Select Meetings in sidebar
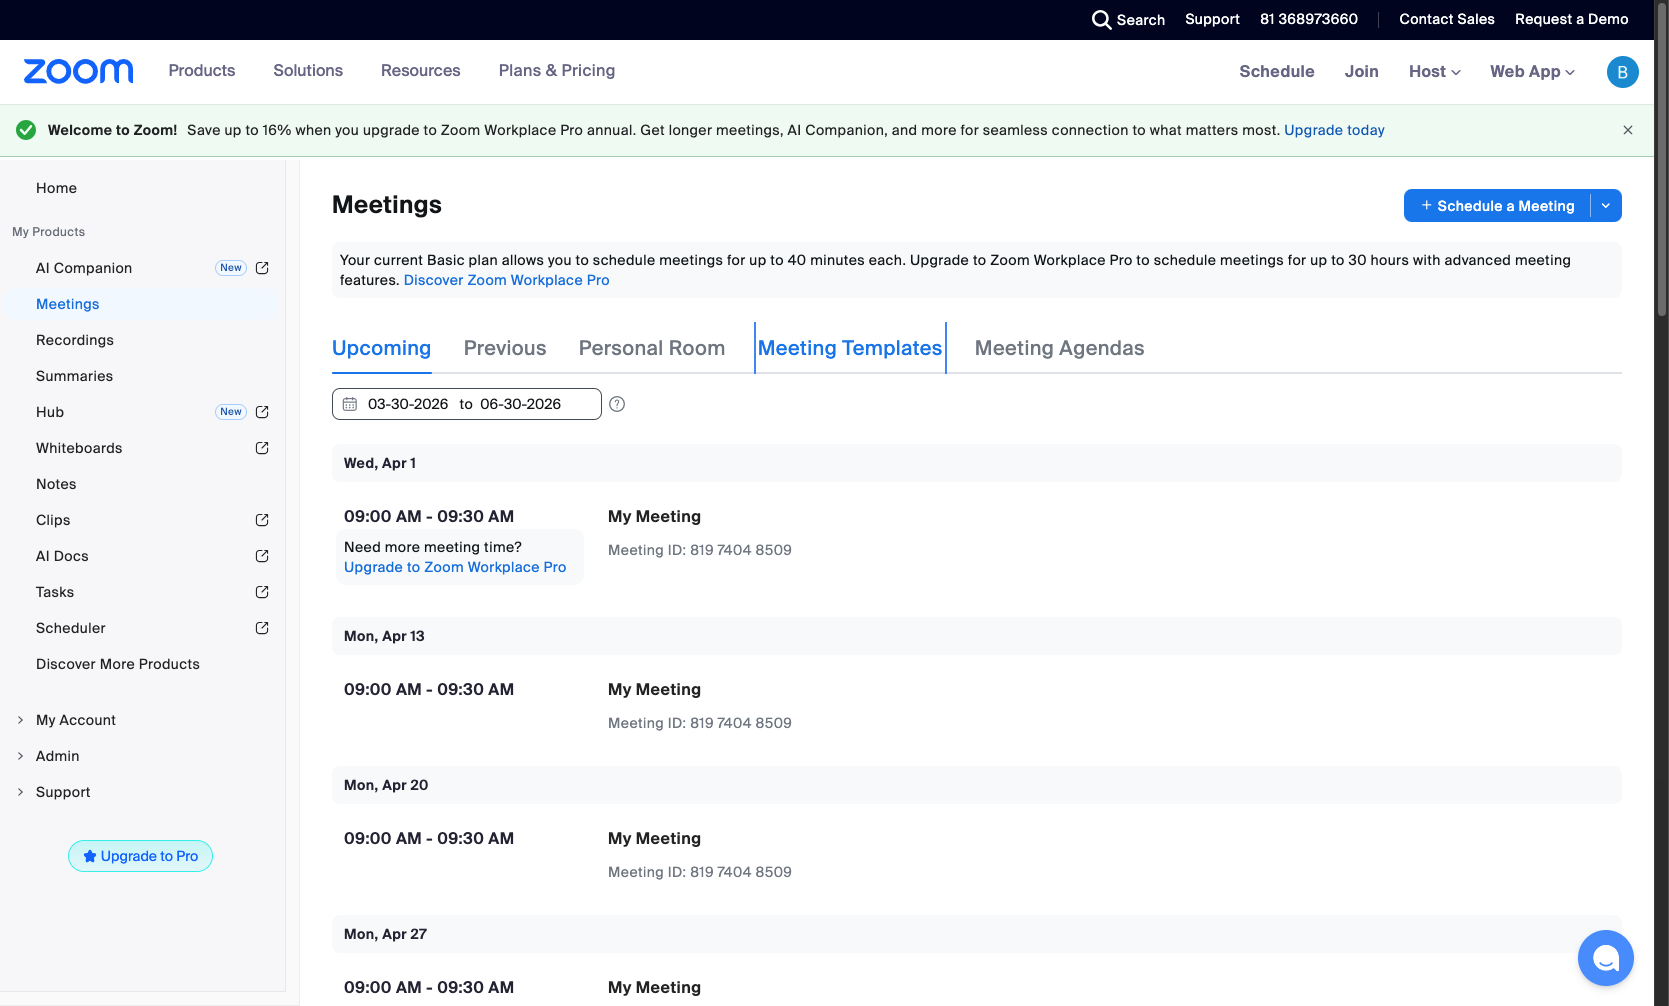 68,304
